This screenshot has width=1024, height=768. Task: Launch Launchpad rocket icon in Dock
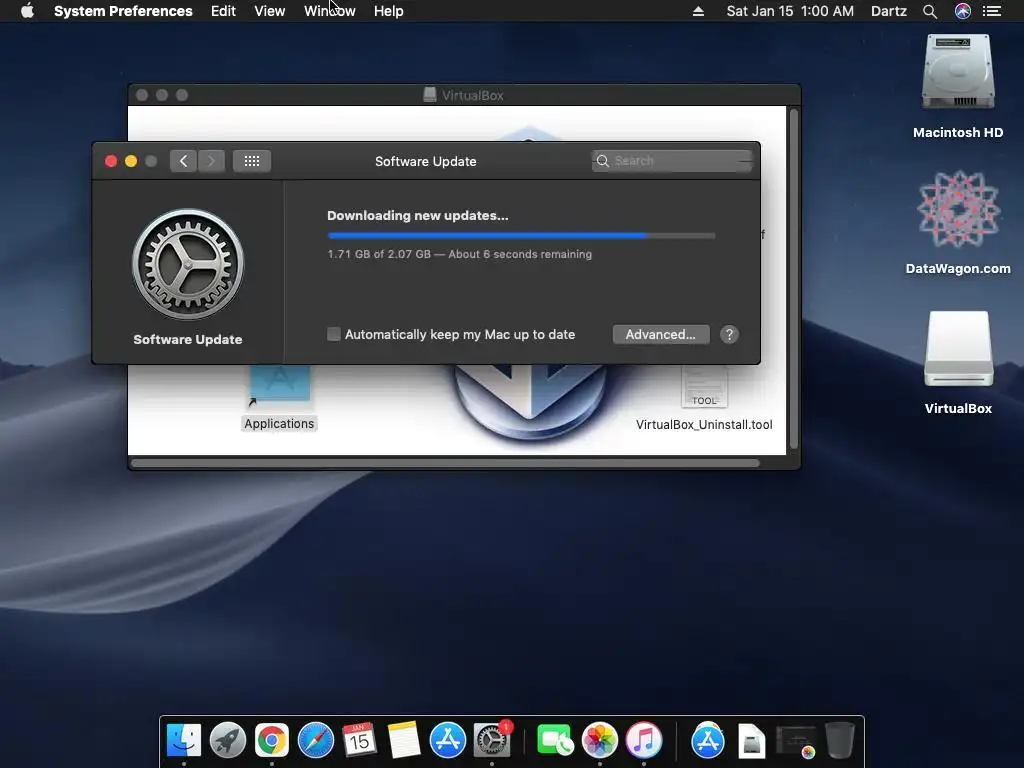pyautogui.click(x=227, y=740)
